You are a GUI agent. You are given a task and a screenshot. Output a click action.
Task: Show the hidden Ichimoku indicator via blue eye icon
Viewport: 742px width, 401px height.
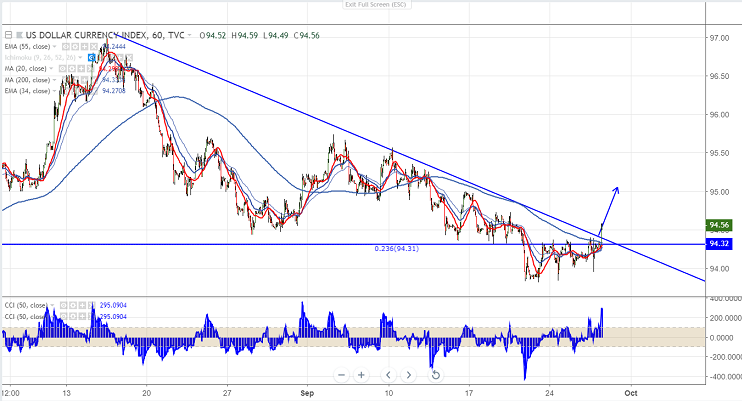point(92,57)
